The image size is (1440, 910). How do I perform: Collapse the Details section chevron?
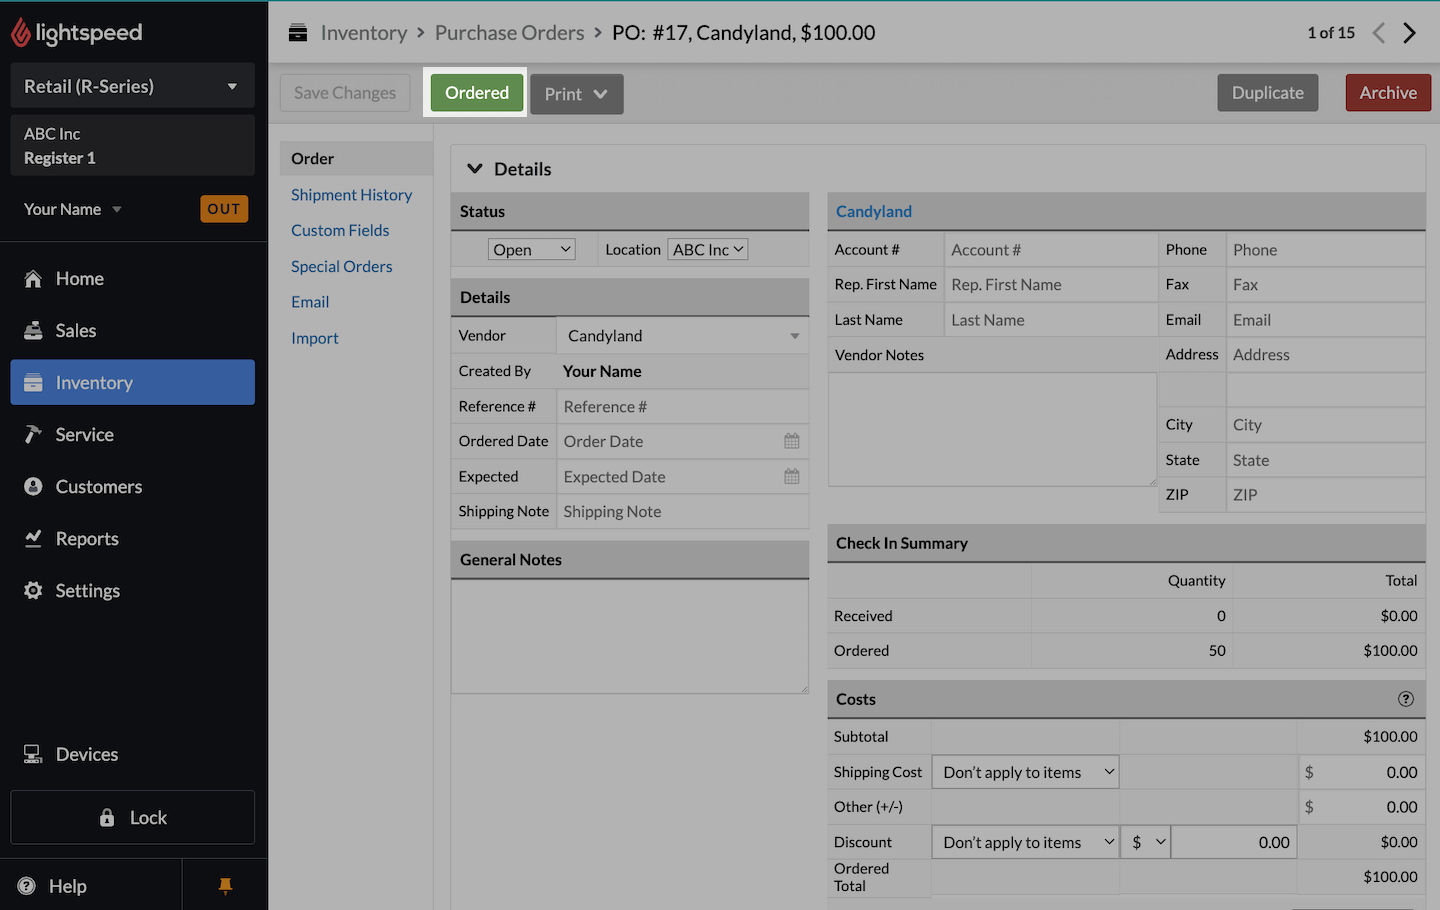click(475, 169)
